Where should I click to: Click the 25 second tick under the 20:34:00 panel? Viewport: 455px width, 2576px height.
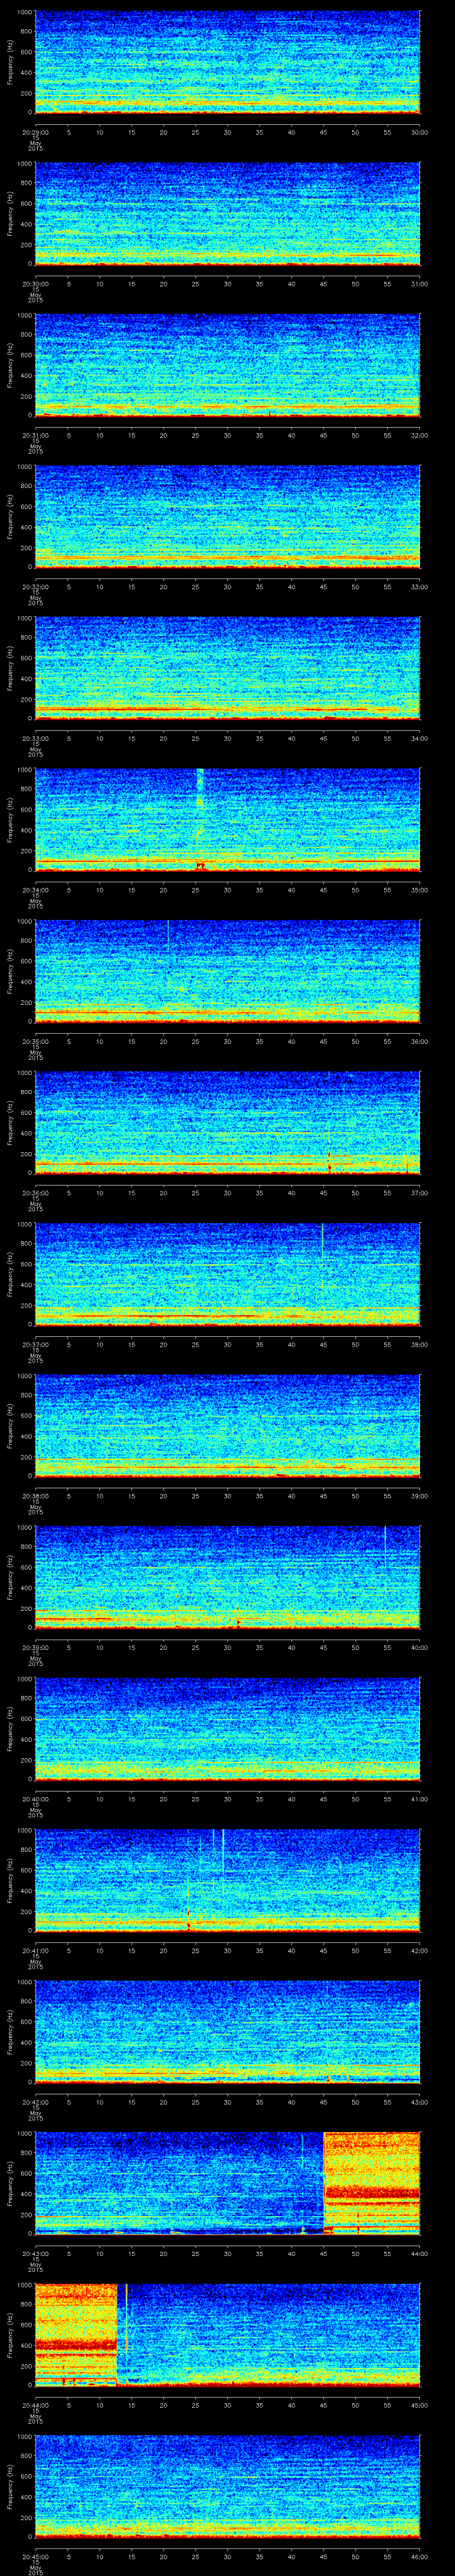tap(195, 890)
